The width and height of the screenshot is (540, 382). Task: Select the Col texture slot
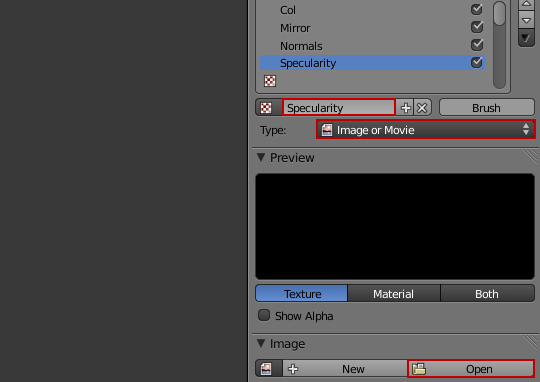(x=372, y=10)
